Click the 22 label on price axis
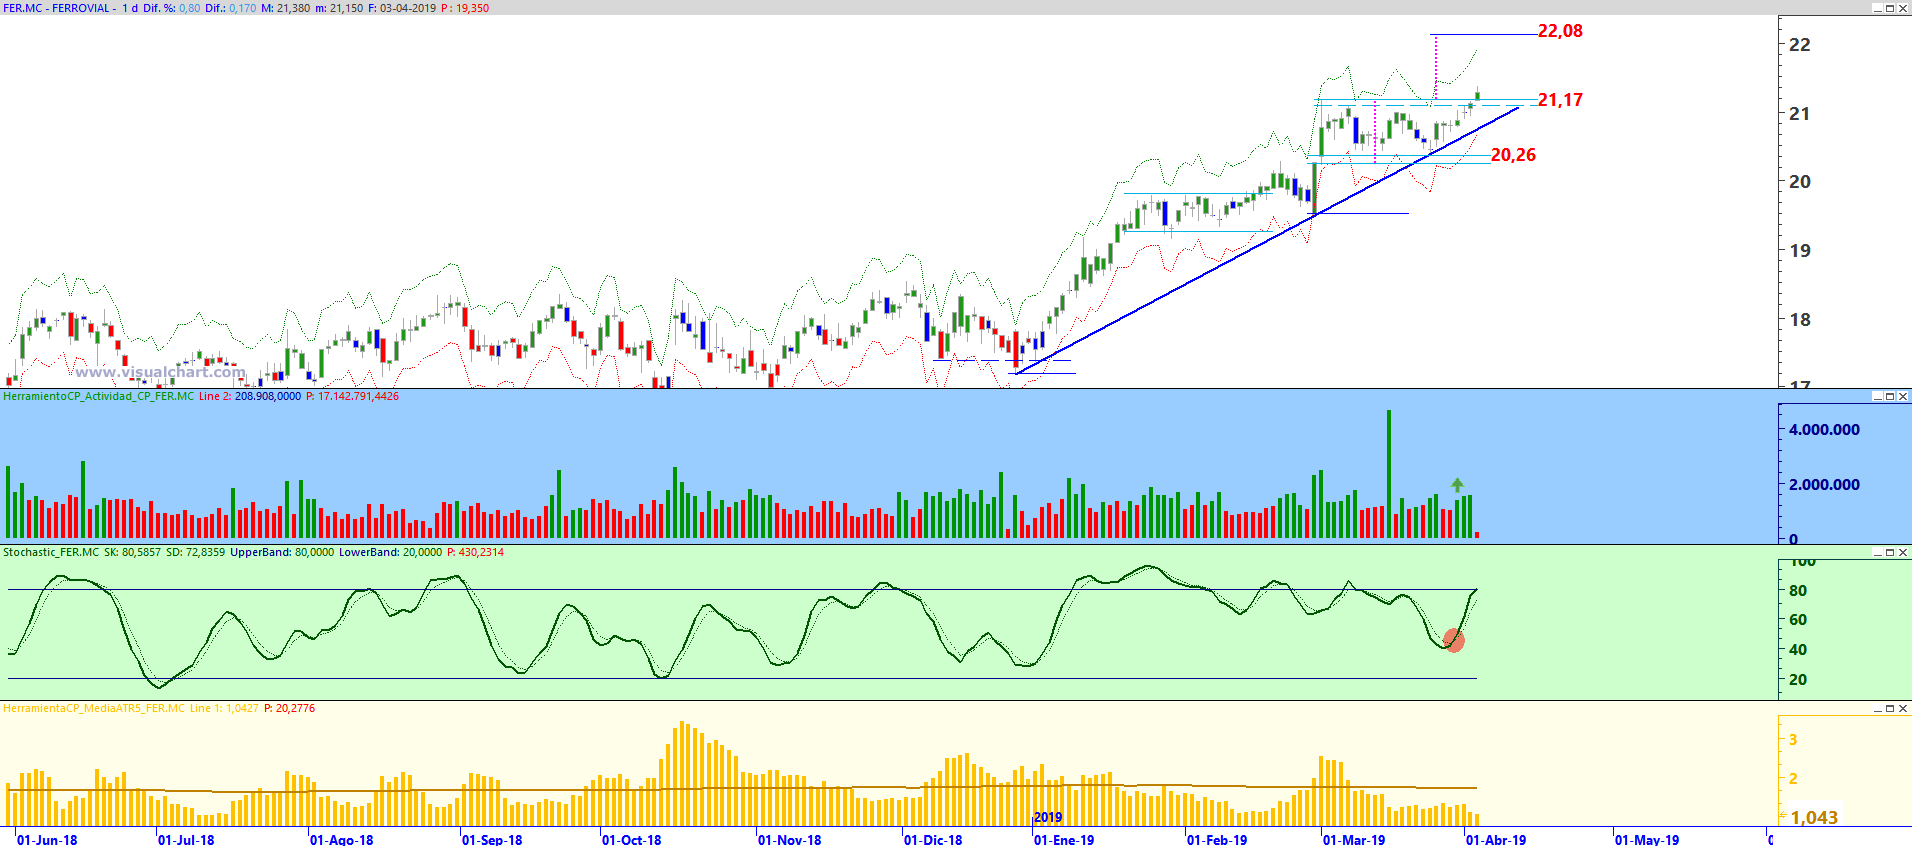Viewport: 1912px width, 846px height. click(x=1799, y=45)
